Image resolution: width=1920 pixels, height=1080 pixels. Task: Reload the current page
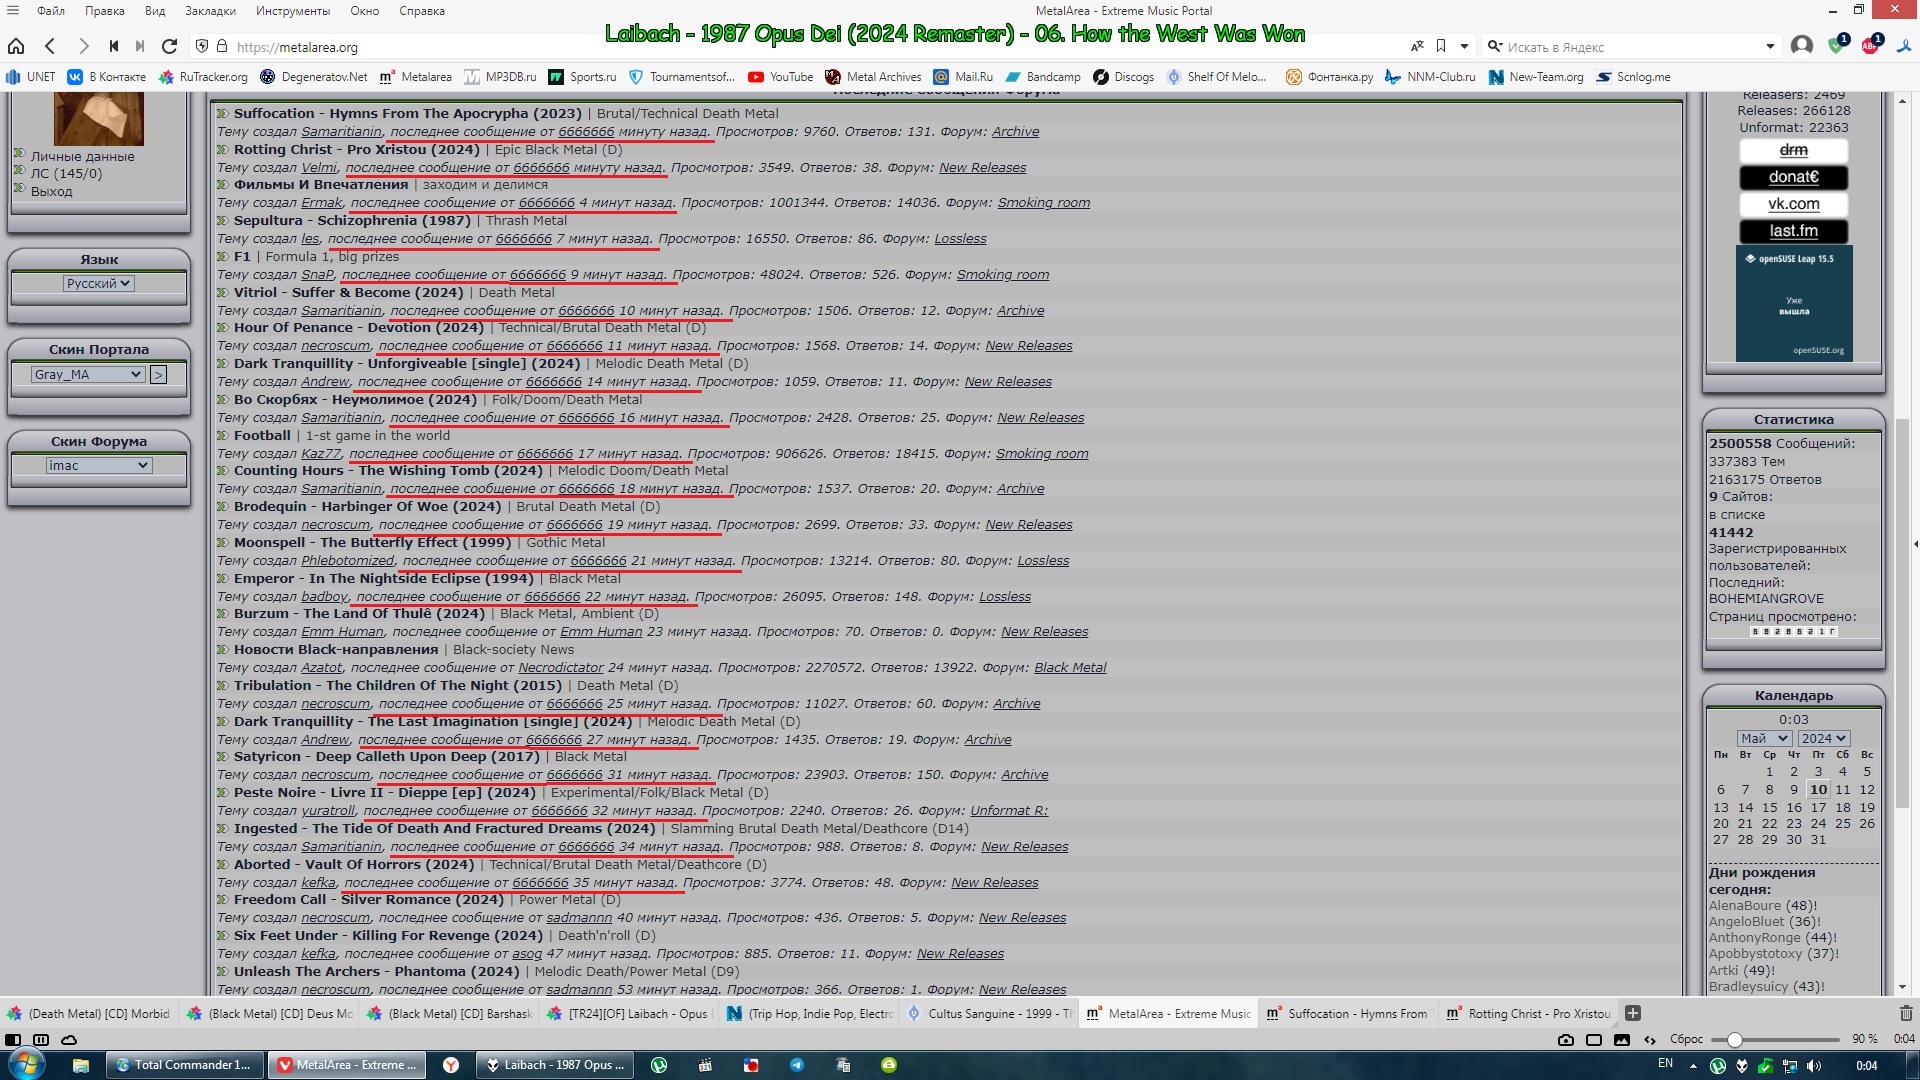(169, 46)
